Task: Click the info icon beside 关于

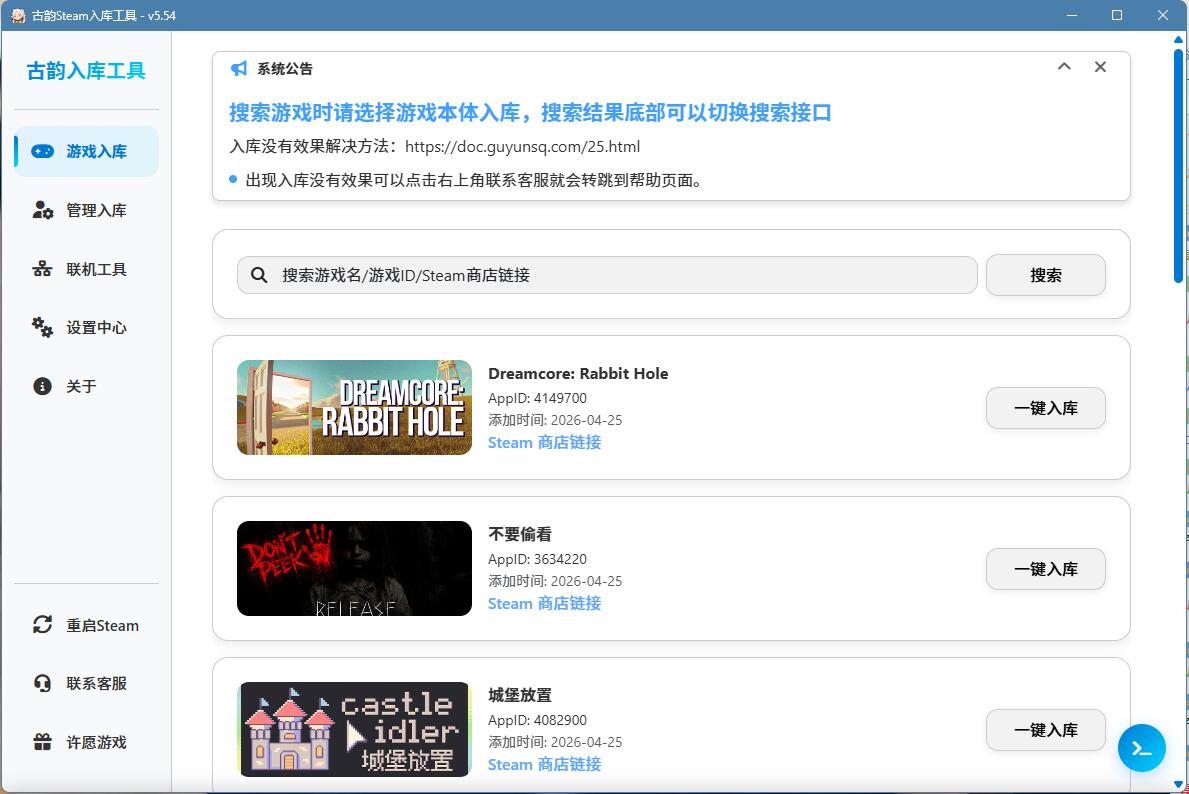Action: click(x=42, y=386)
